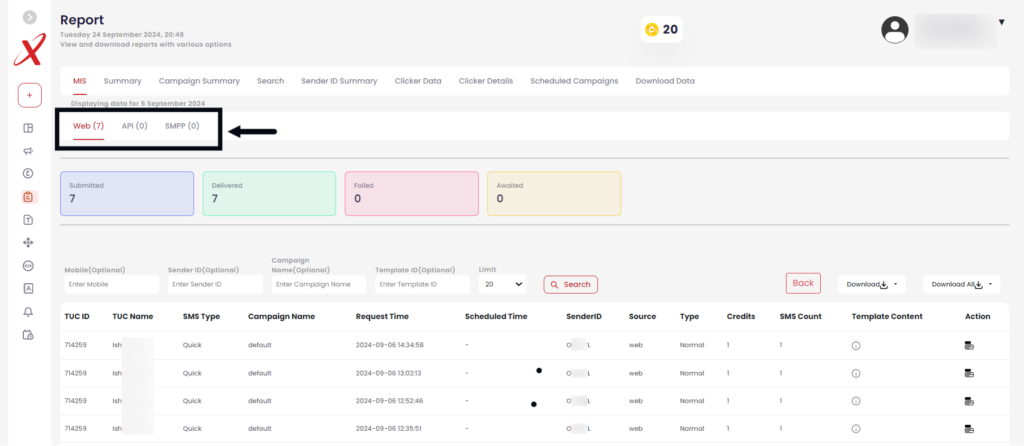This screenshot has height=446, width=1024.
Task: Open the API code icon in sidebar
Action: click(28, 266)
